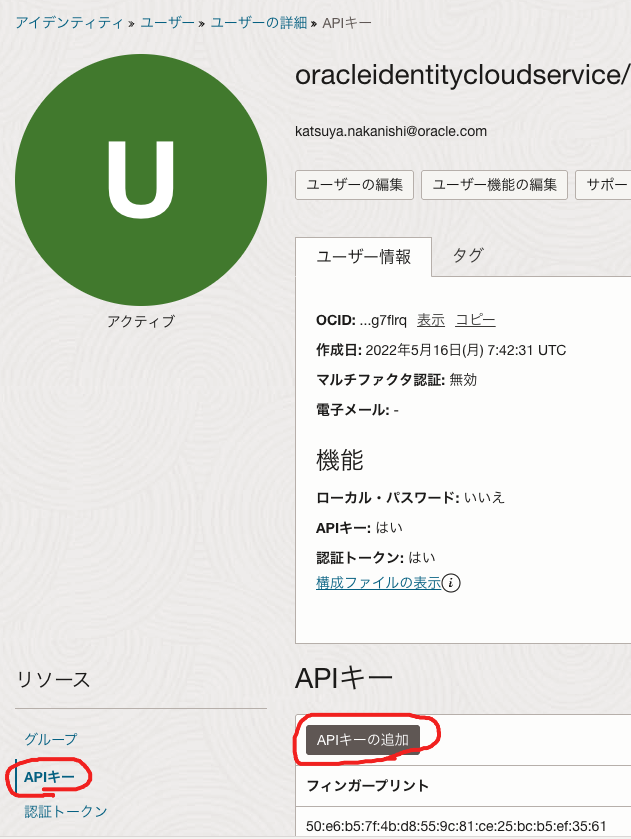Switch to the ユーザー情報 tab
Viewport: 631px width, 839px height.
tap(363, 257)
